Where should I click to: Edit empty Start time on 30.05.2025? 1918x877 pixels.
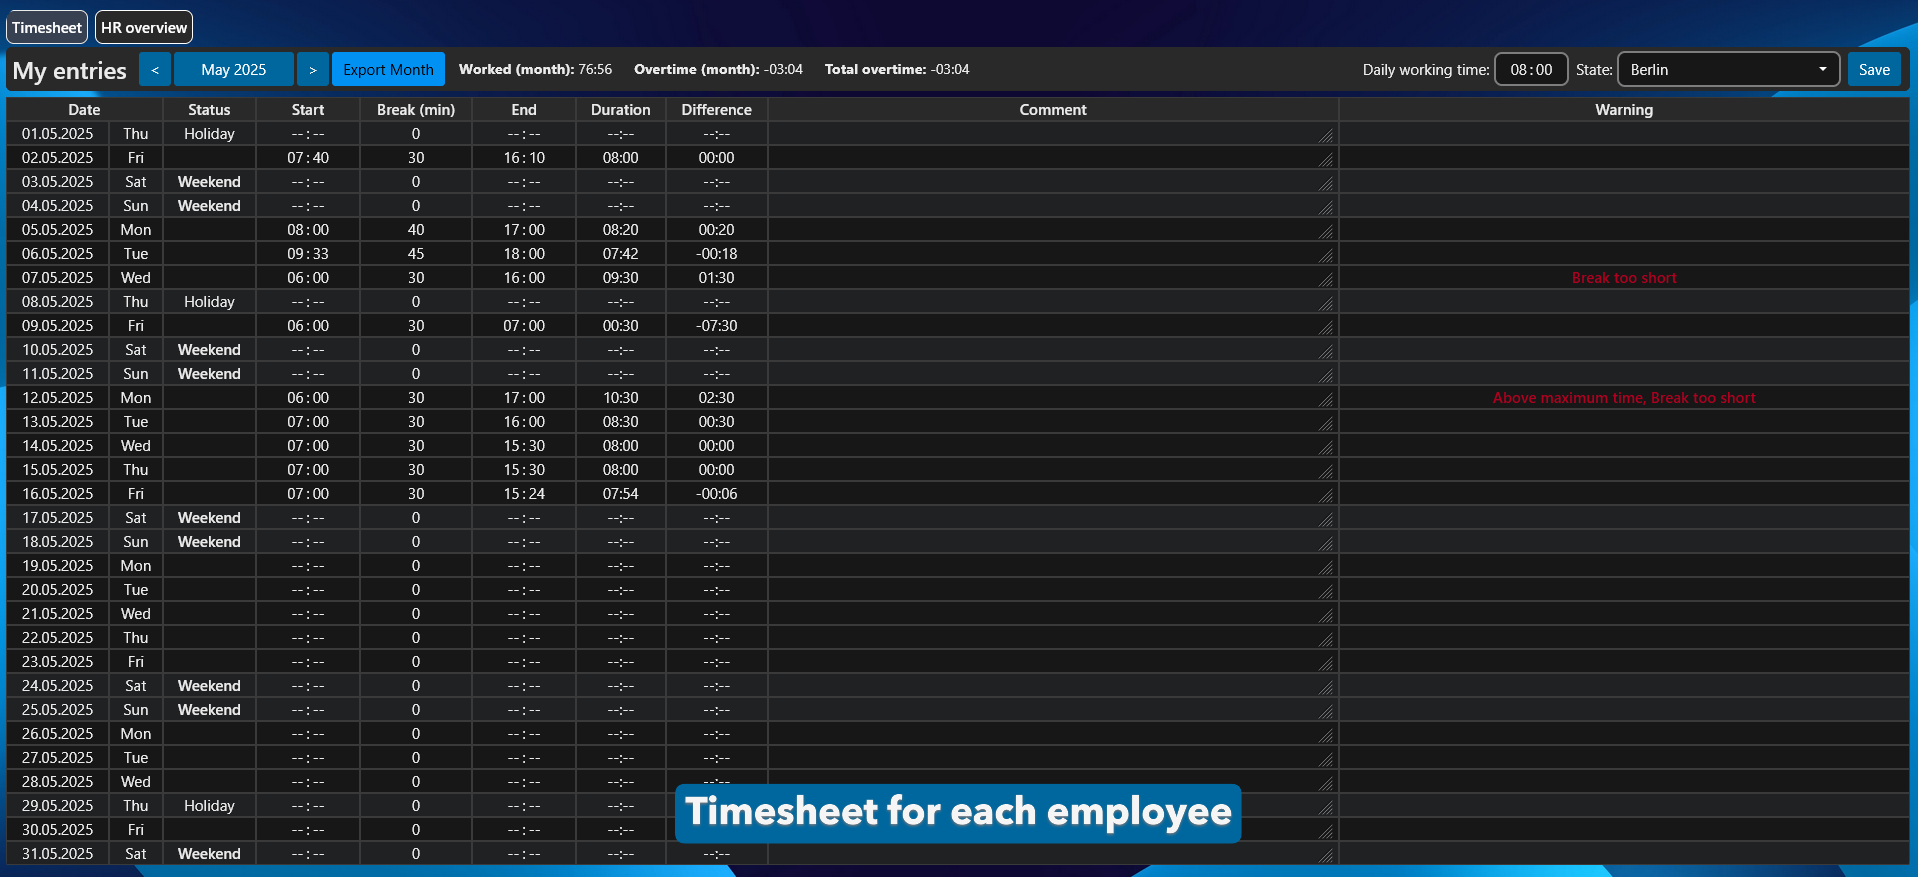[x=308, y=830]
